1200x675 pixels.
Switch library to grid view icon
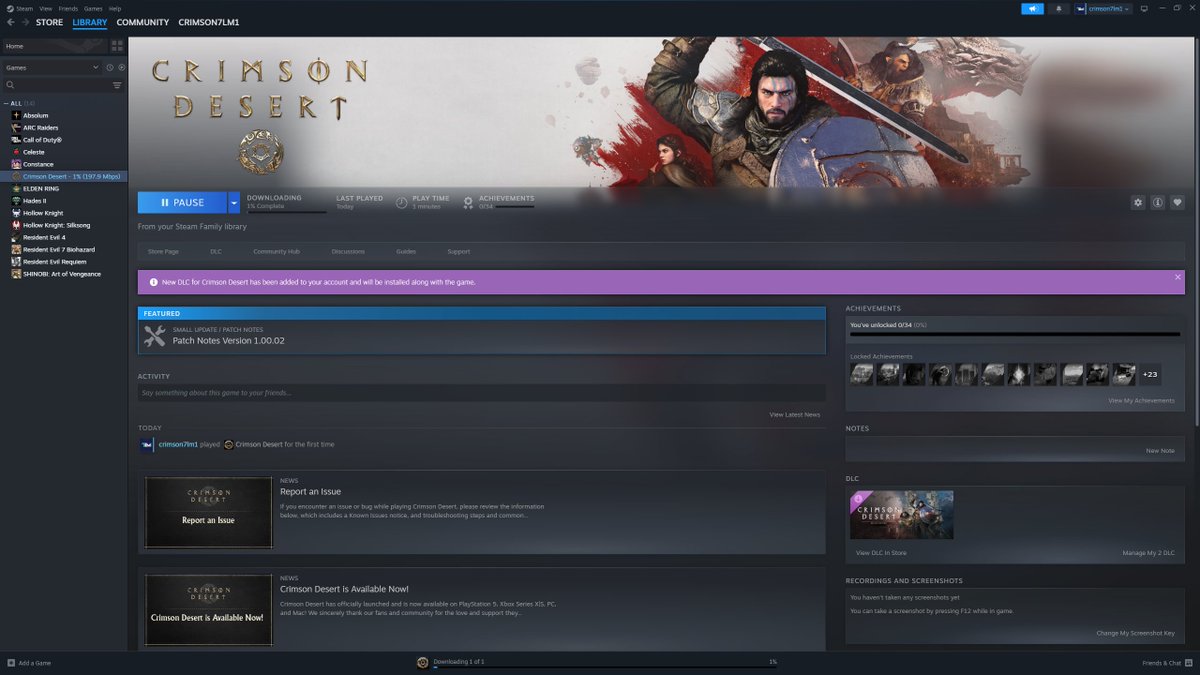click(x=117, y=46)
